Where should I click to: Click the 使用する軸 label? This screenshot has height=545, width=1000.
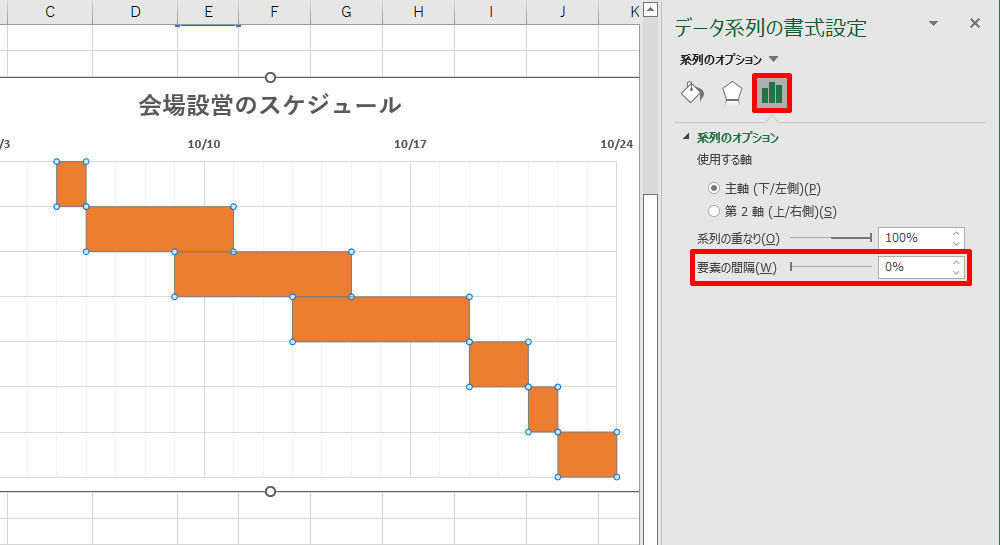pyautogui.click(x=724, y=159)
